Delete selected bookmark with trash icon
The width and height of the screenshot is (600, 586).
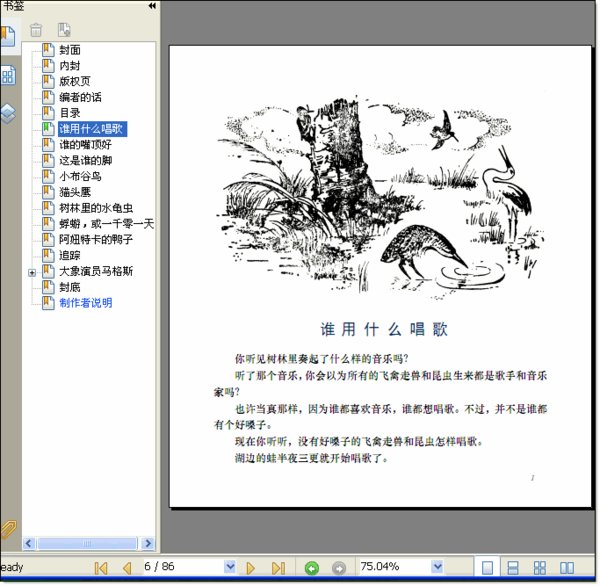36,30
